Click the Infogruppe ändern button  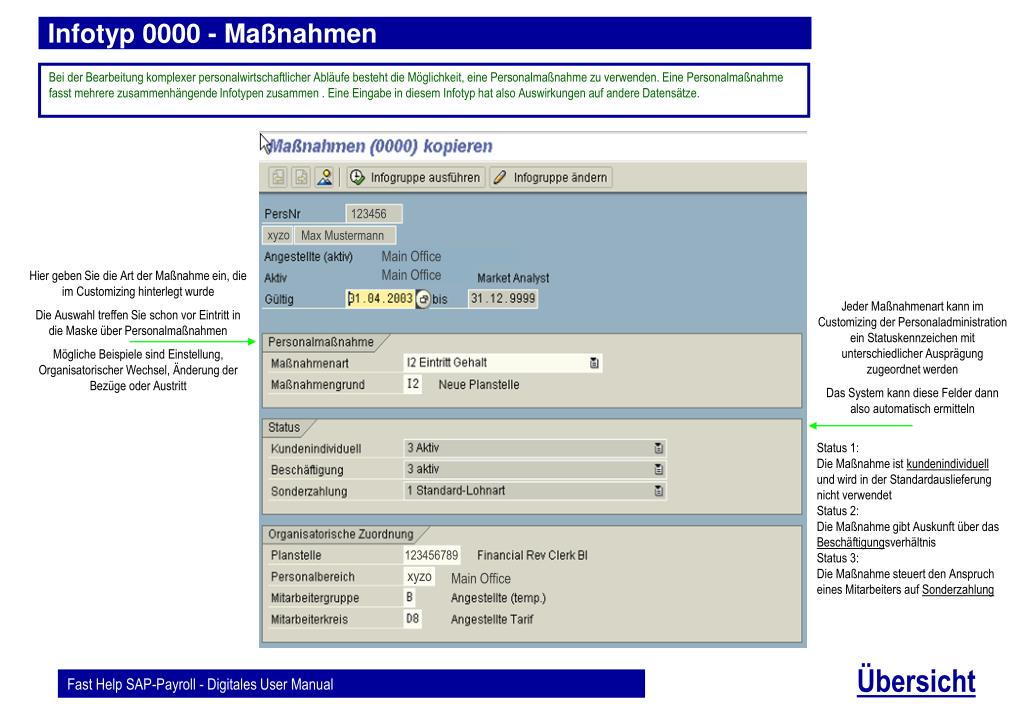coord(551,177)
